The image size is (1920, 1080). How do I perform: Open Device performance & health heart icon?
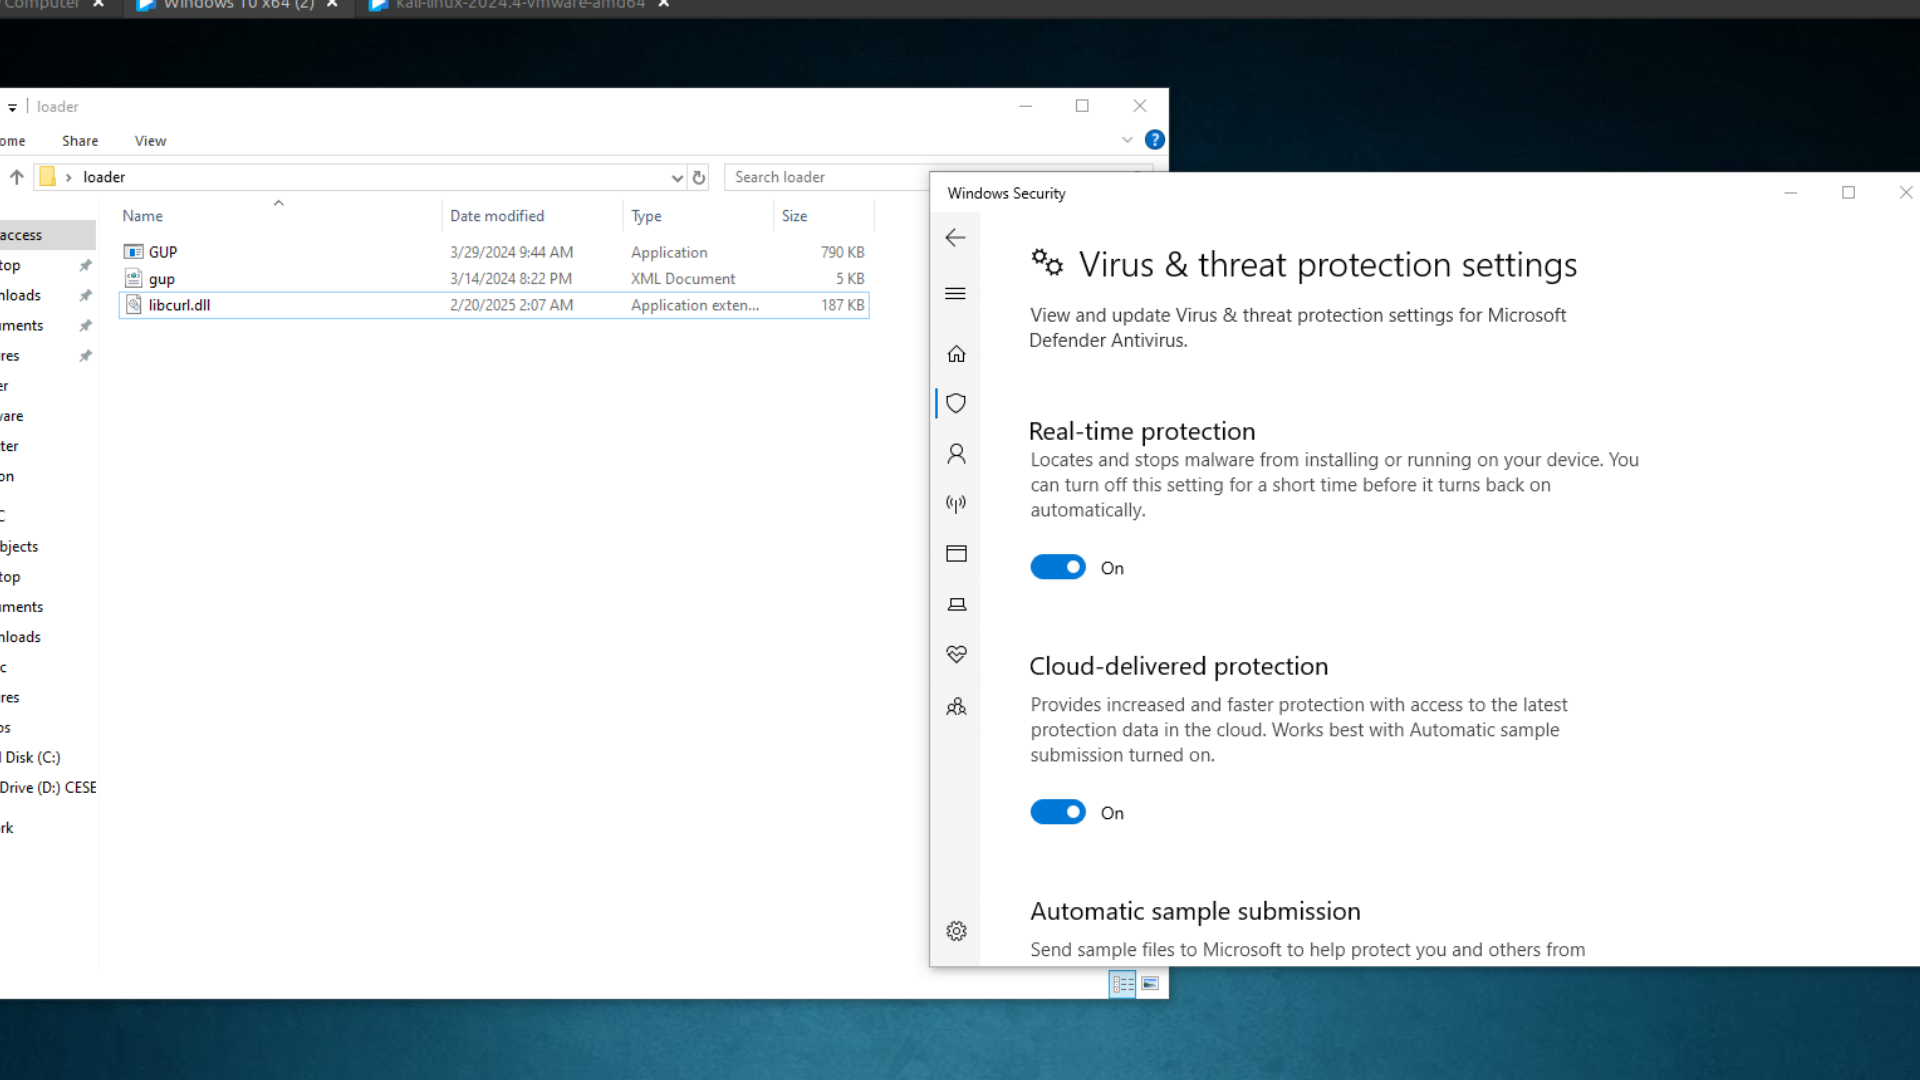(956, 654)
